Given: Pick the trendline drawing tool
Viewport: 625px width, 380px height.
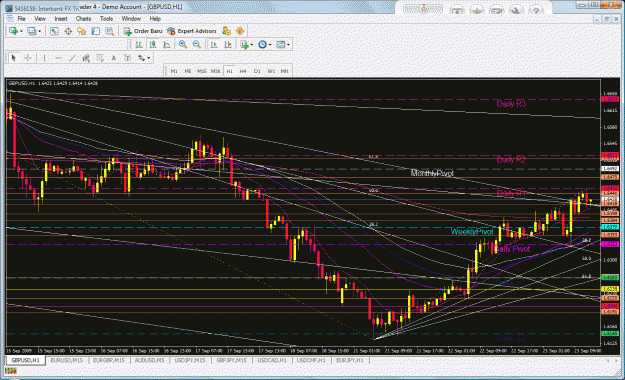Looking at the screenshot, I should point(72,58).
